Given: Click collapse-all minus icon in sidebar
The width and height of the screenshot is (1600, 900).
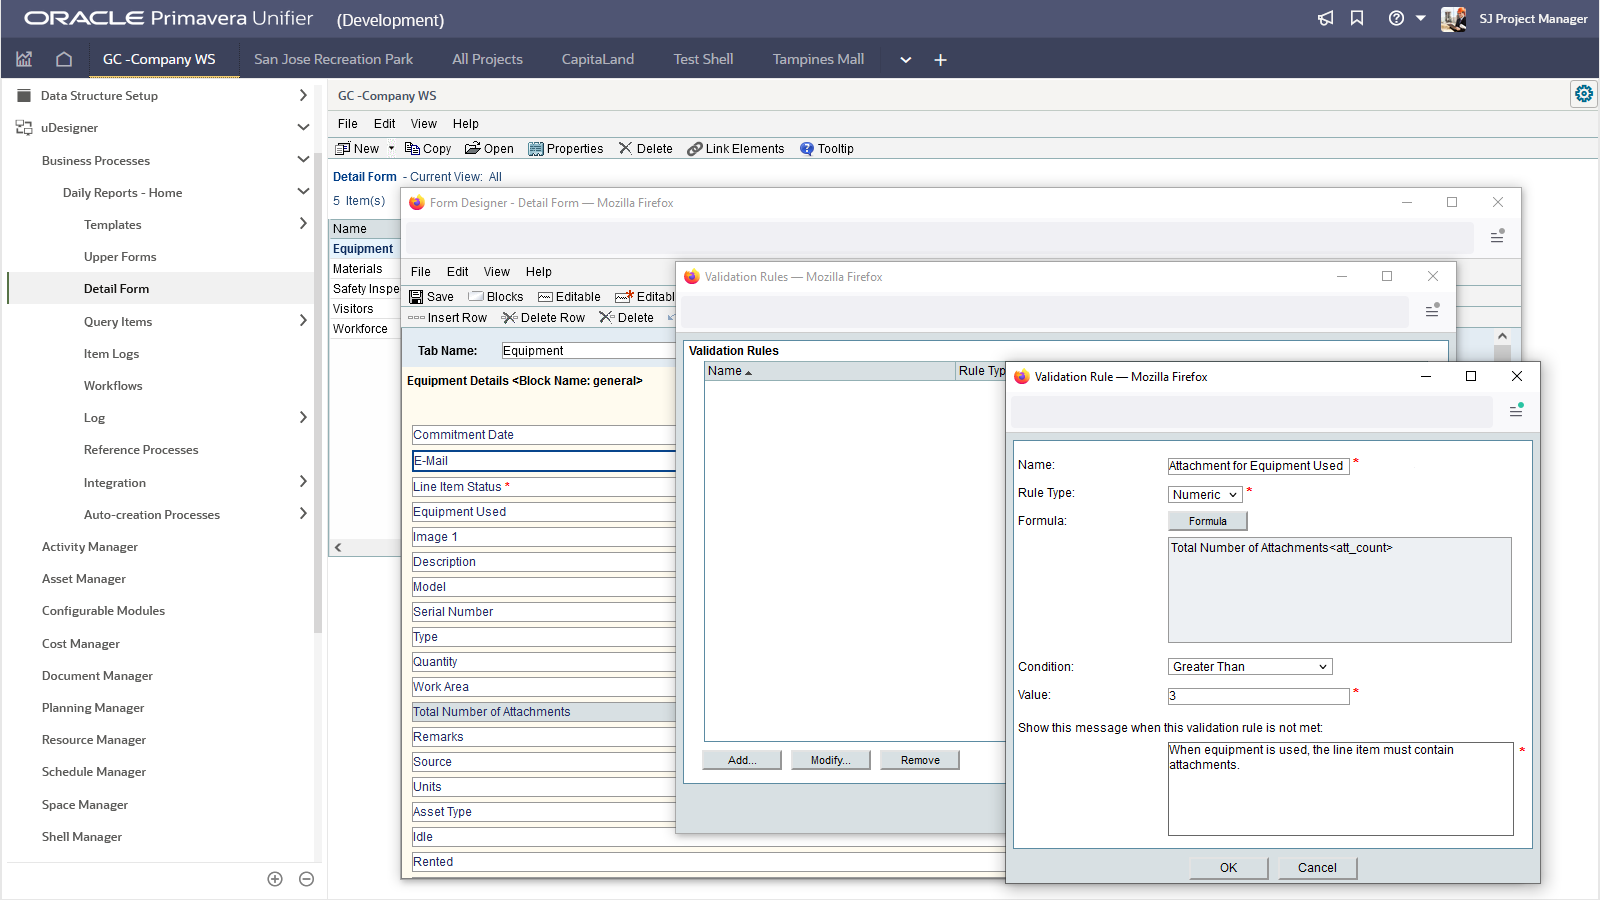Looking at the screenshot, I should [x=307, y=879].
